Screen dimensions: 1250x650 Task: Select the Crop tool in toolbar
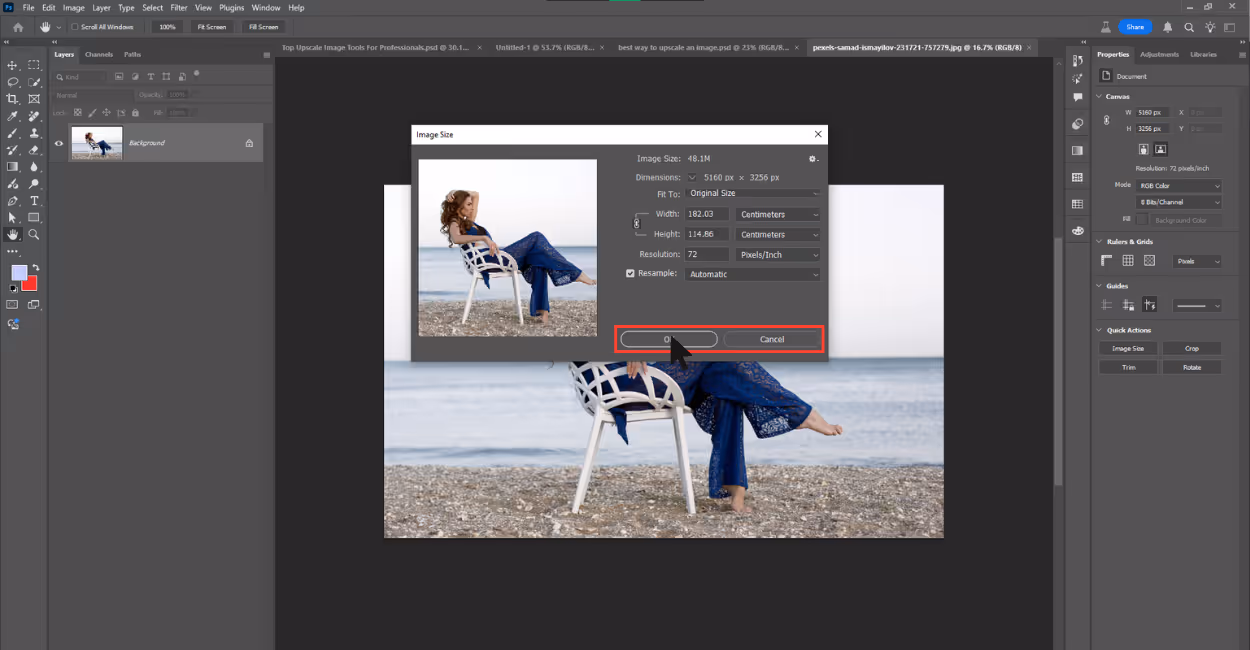13,99
